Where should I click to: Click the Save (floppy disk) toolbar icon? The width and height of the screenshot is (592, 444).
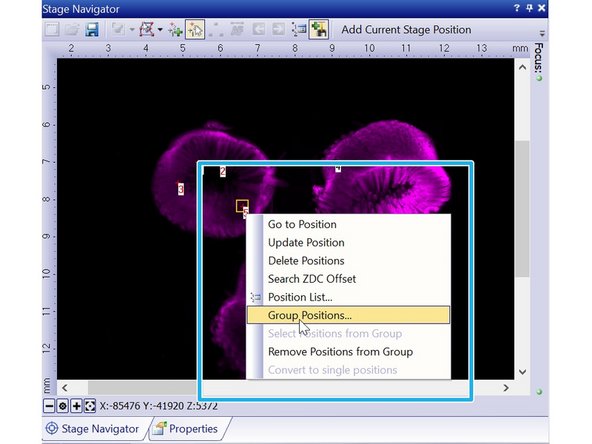(92, 29)
